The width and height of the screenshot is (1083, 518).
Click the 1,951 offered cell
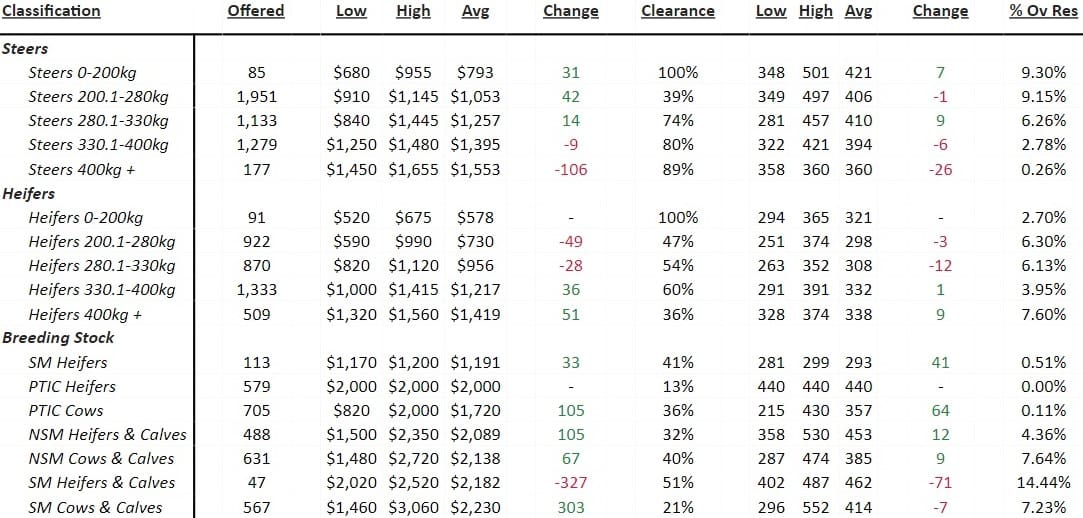tap(256, 97)
